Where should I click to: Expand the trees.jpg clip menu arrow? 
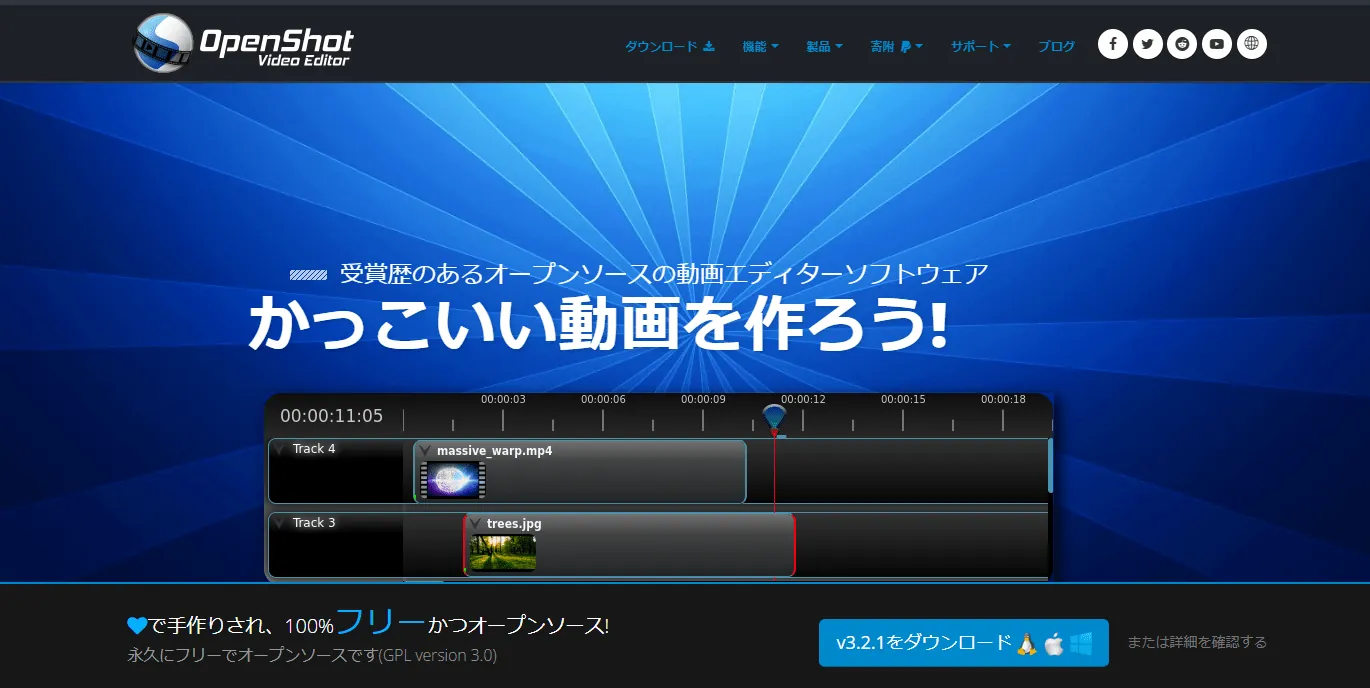(x=475, y=524)
